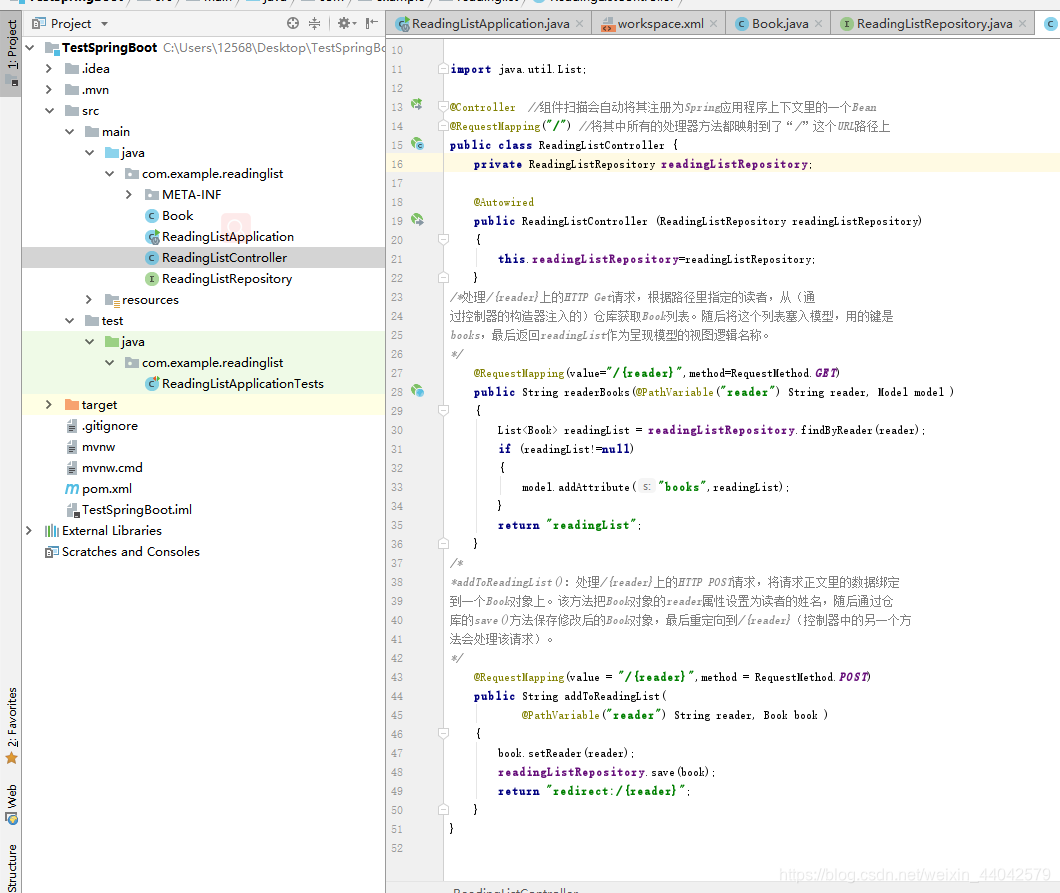Select ReadingListApplication in project tree

[227, 237]
